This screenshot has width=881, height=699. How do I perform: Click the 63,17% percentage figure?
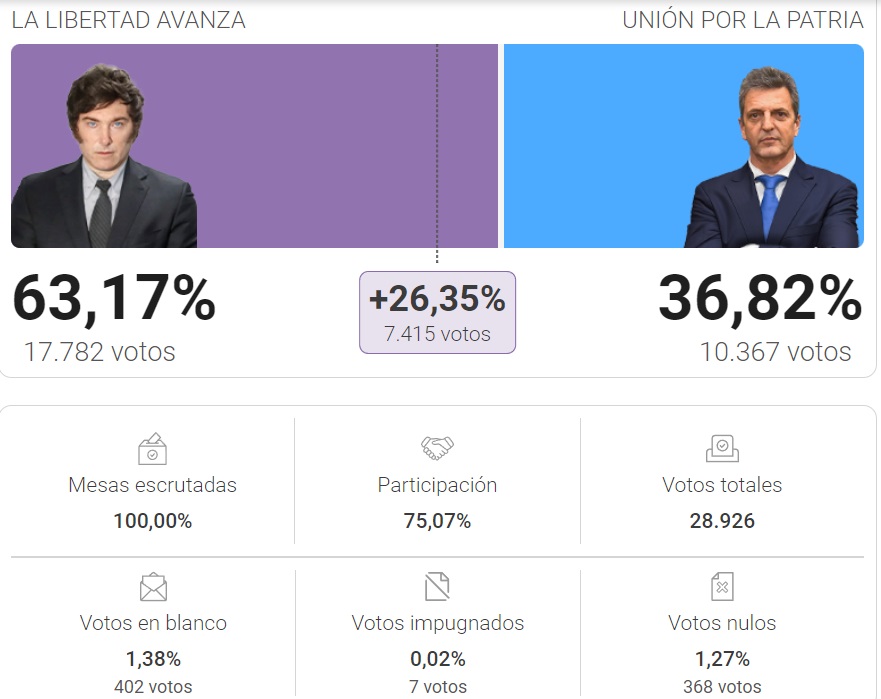point(114,298)
